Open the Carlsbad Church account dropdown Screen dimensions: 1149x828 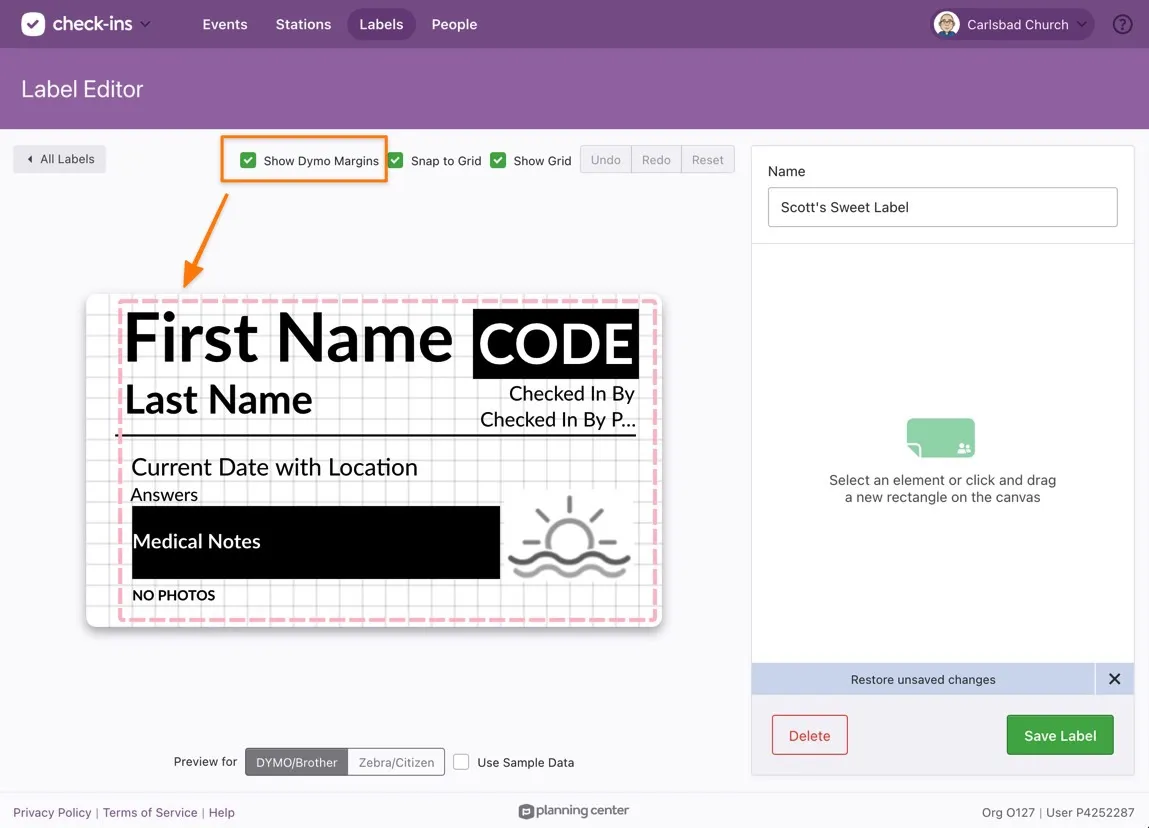pyautogui.click(x=1082, y=25)
